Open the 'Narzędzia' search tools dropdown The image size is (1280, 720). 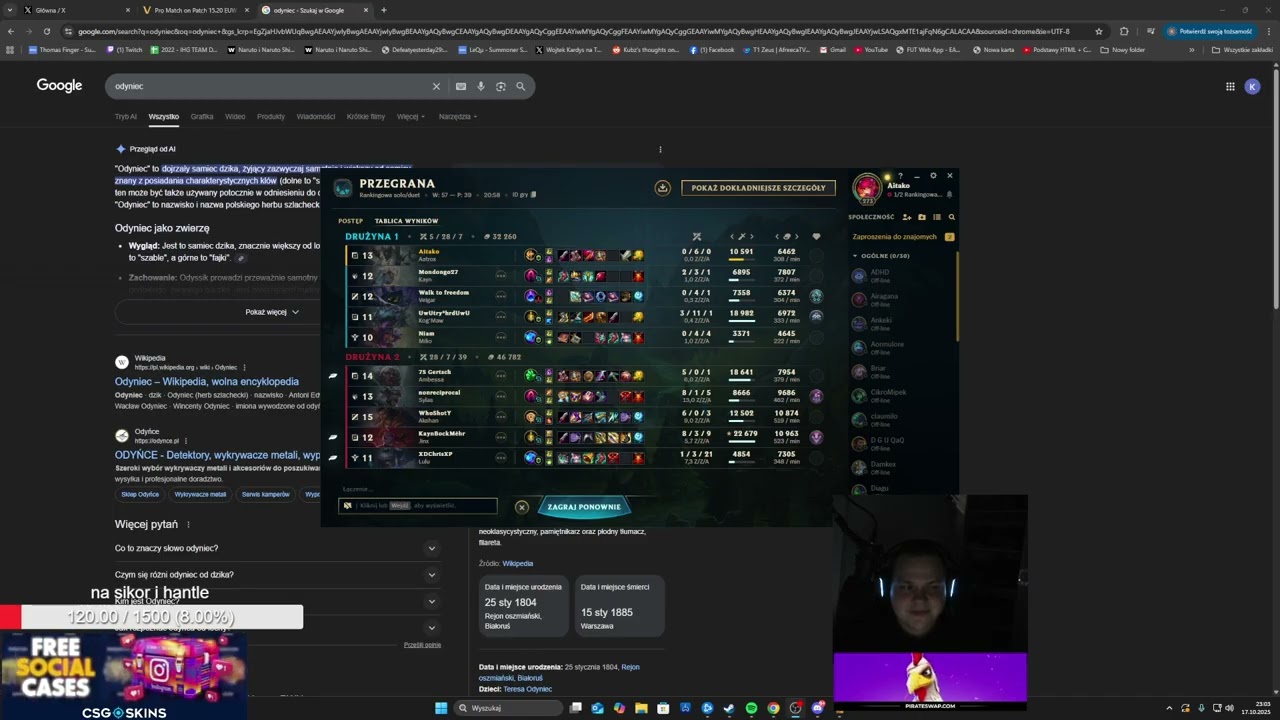458,116
